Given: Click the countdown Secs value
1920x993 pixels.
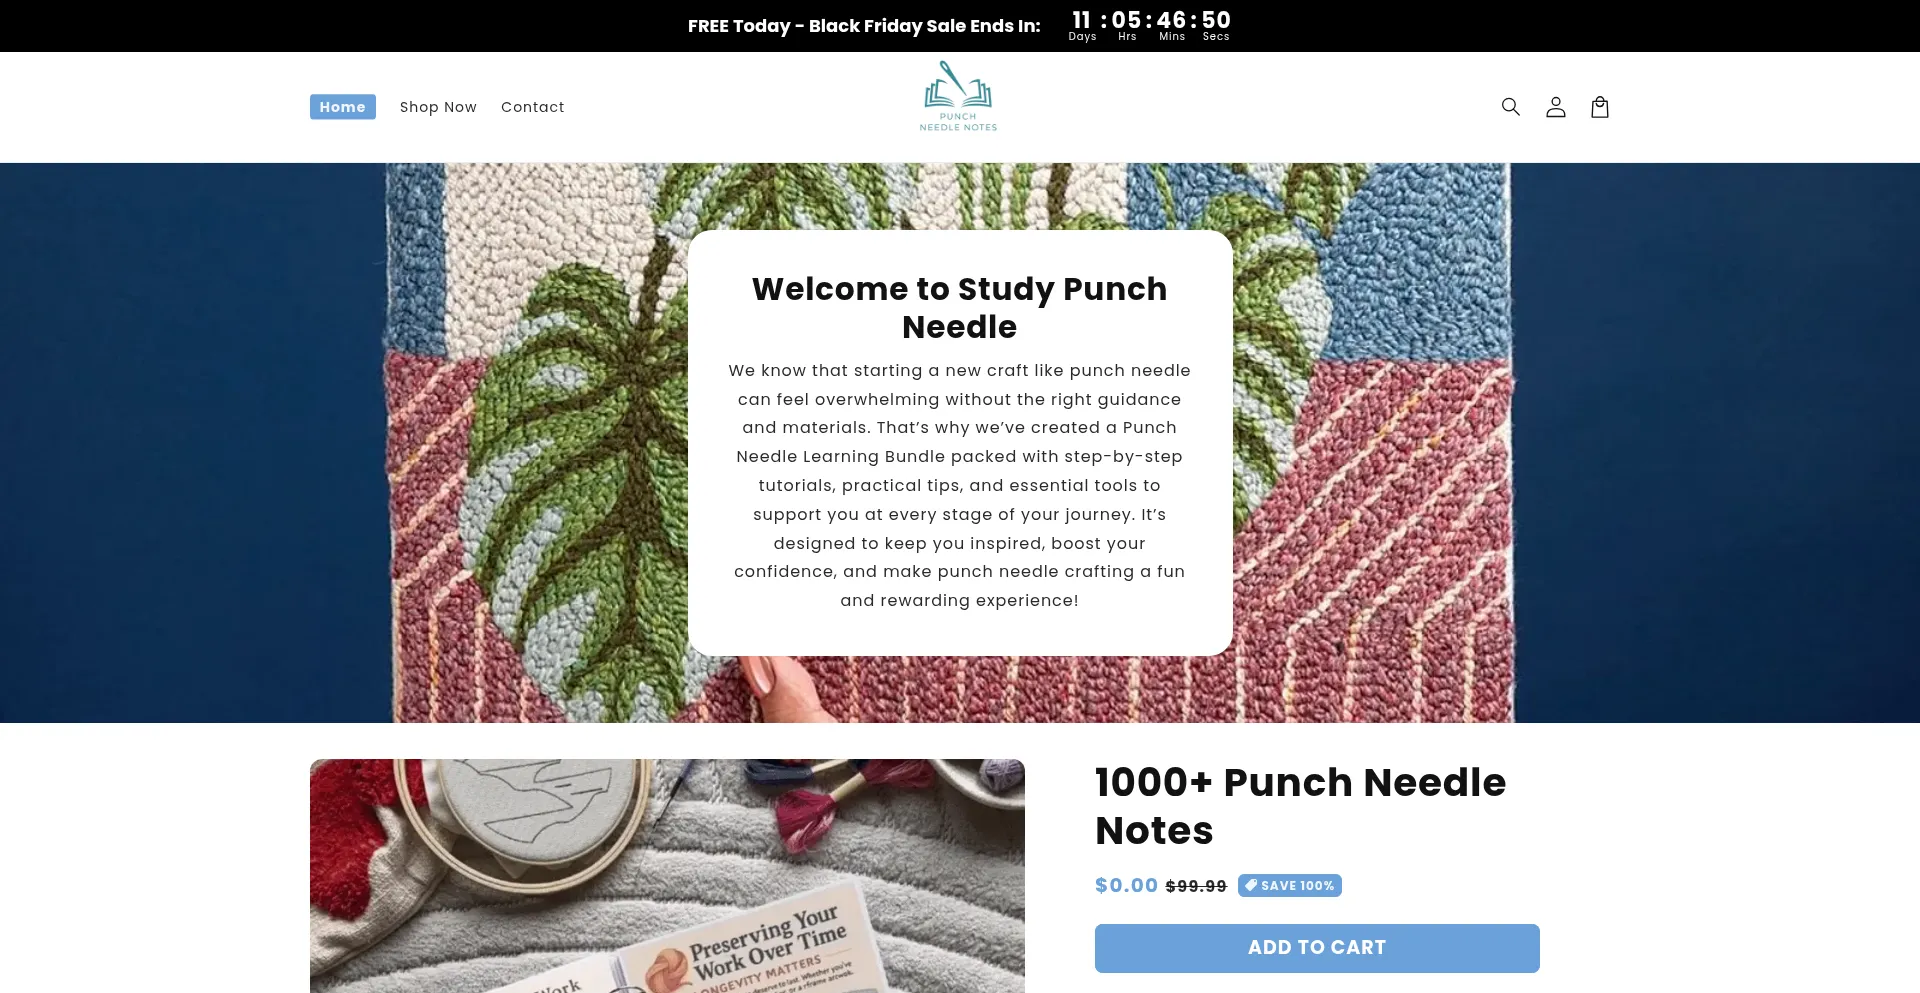Looking at the screenshot, I should point(1216,20).
